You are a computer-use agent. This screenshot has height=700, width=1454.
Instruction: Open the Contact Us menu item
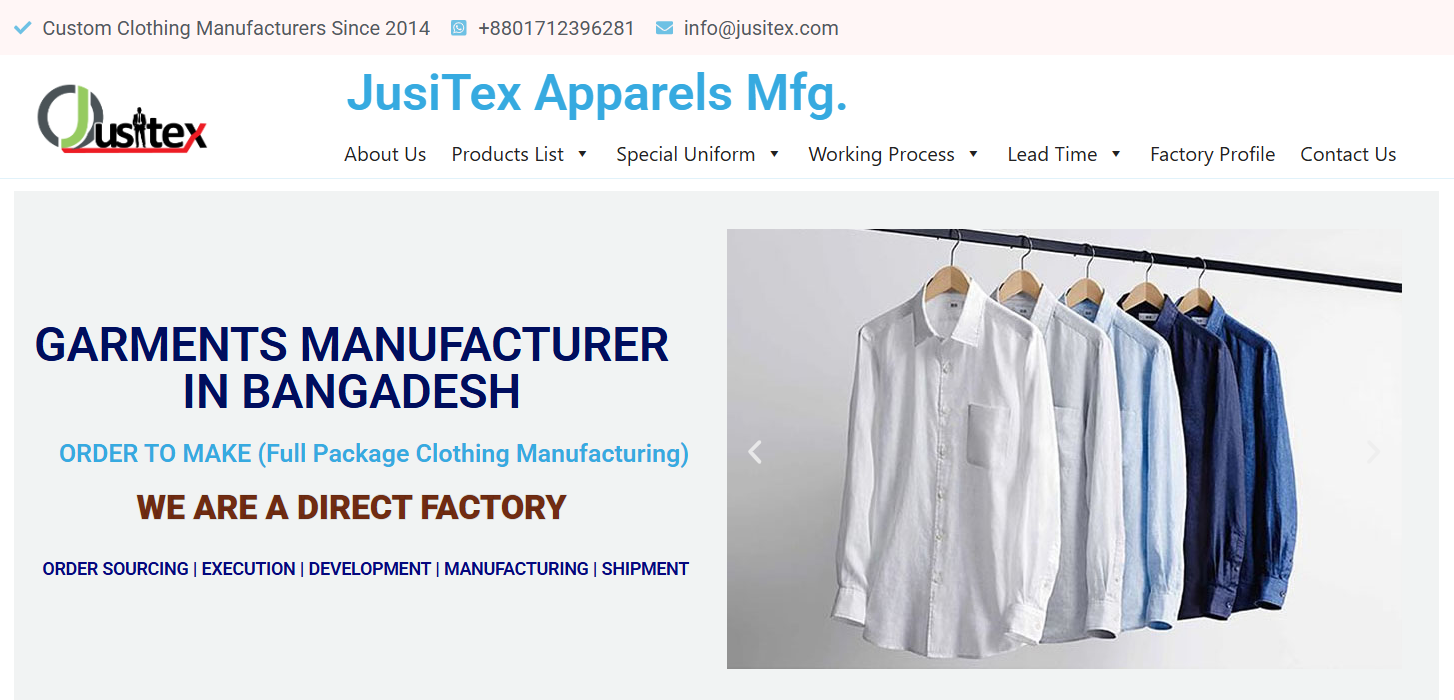tap(1348, 154)
